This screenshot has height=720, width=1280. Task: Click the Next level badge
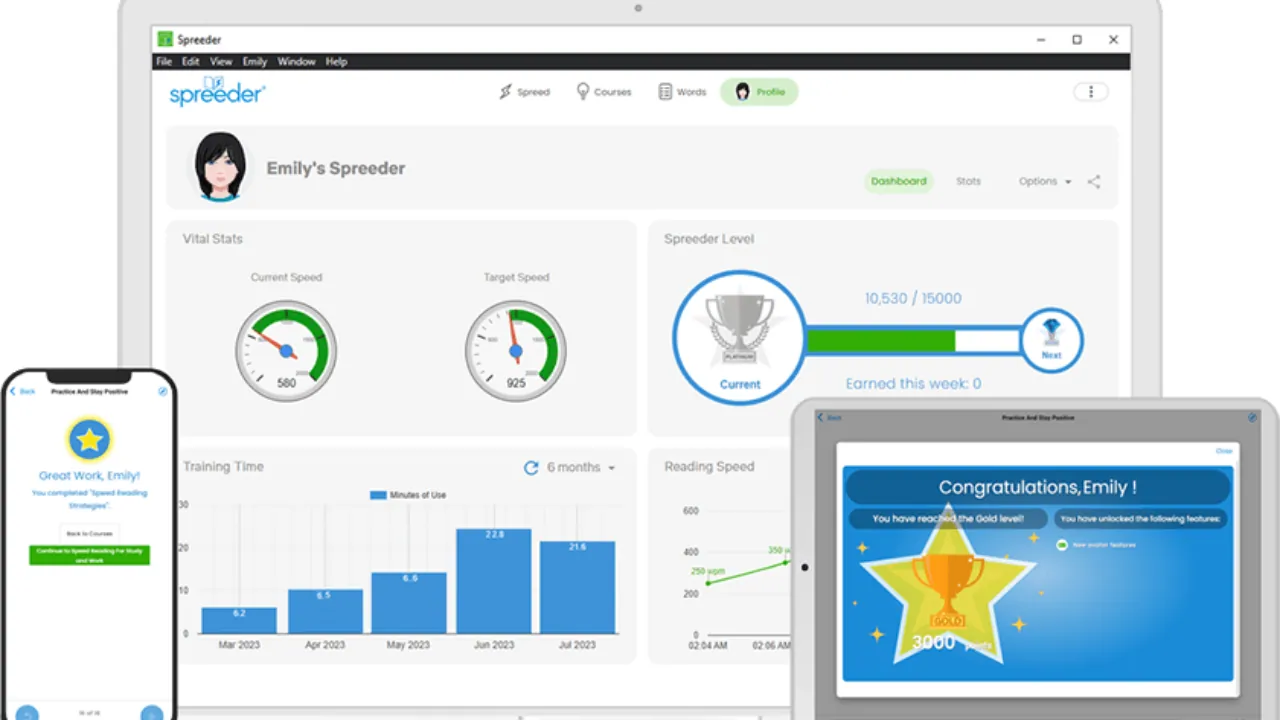pyautogui.click(x=1051, y=340)
